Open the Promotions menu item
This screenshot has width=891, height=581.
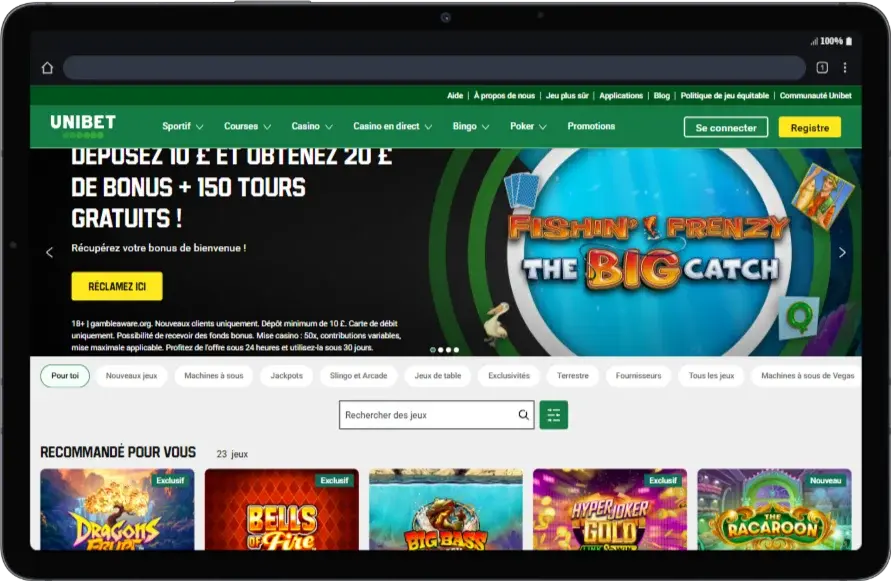tap(591, 126)
